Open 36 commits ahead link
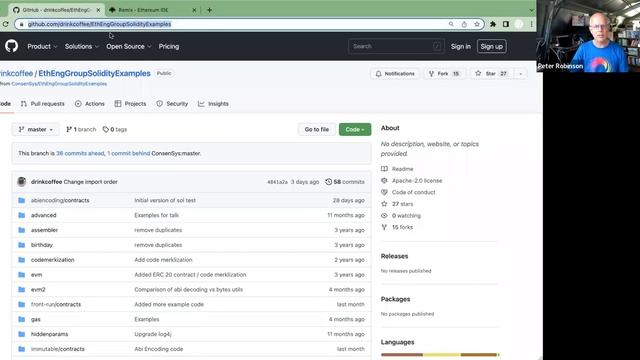The width and height of the screenshot is (640, 360). coord(80,153)
